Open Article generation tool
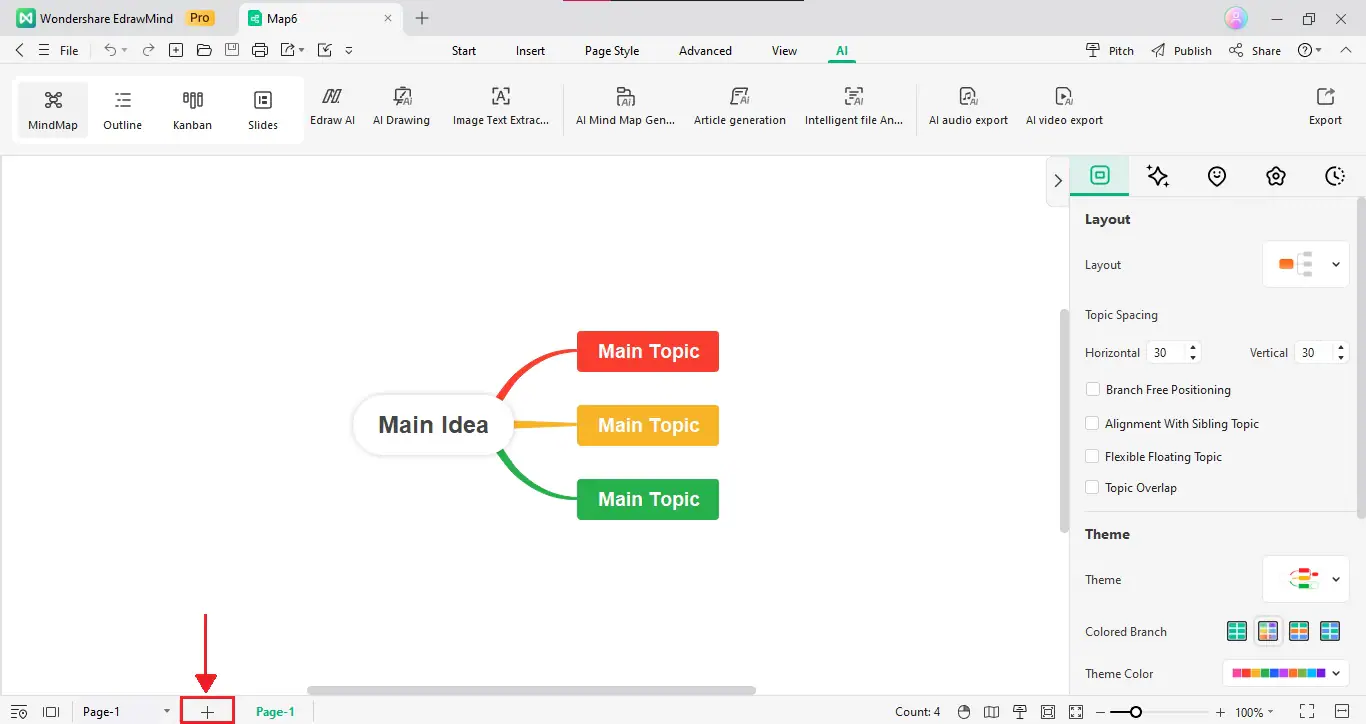The image size is (1366, 724). point(740,106)
